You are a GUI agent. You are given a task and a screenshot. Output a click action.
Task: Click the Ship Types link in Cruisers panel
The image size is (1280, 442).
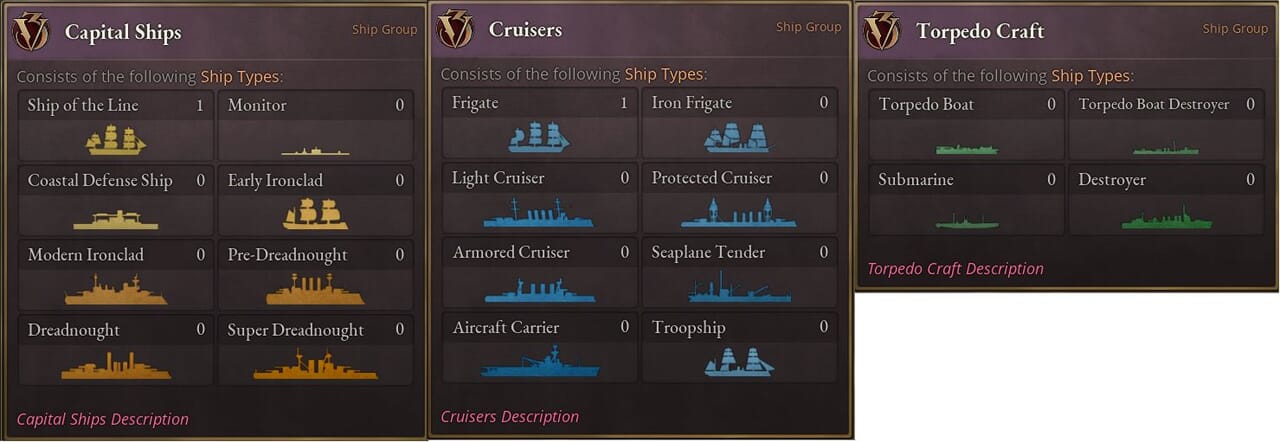[664, 74]
